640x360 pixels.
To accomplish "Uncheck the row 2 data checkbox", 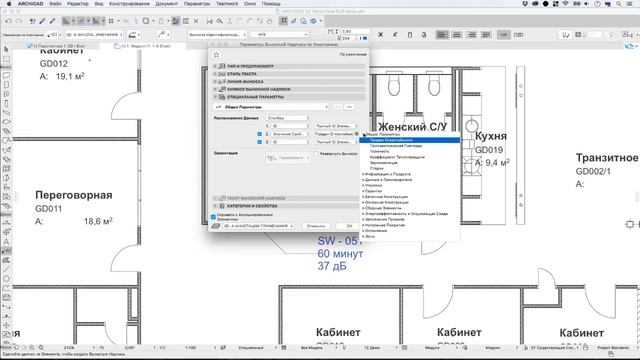I will click(x=260, y=134).
